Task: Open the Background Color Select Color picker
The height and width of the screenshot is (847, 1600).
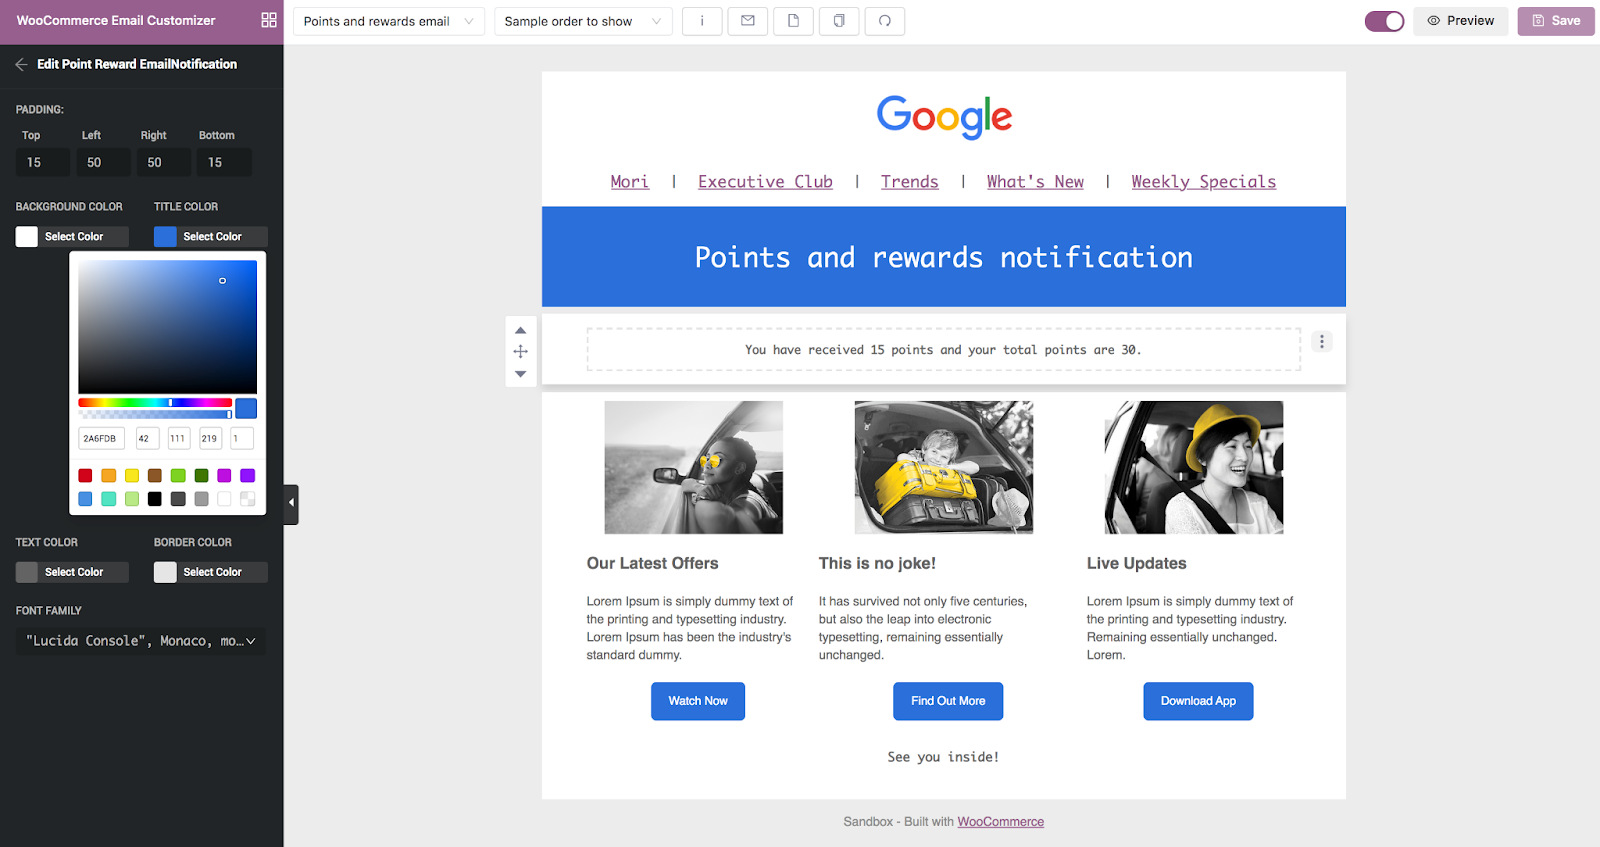Action: 72,237
